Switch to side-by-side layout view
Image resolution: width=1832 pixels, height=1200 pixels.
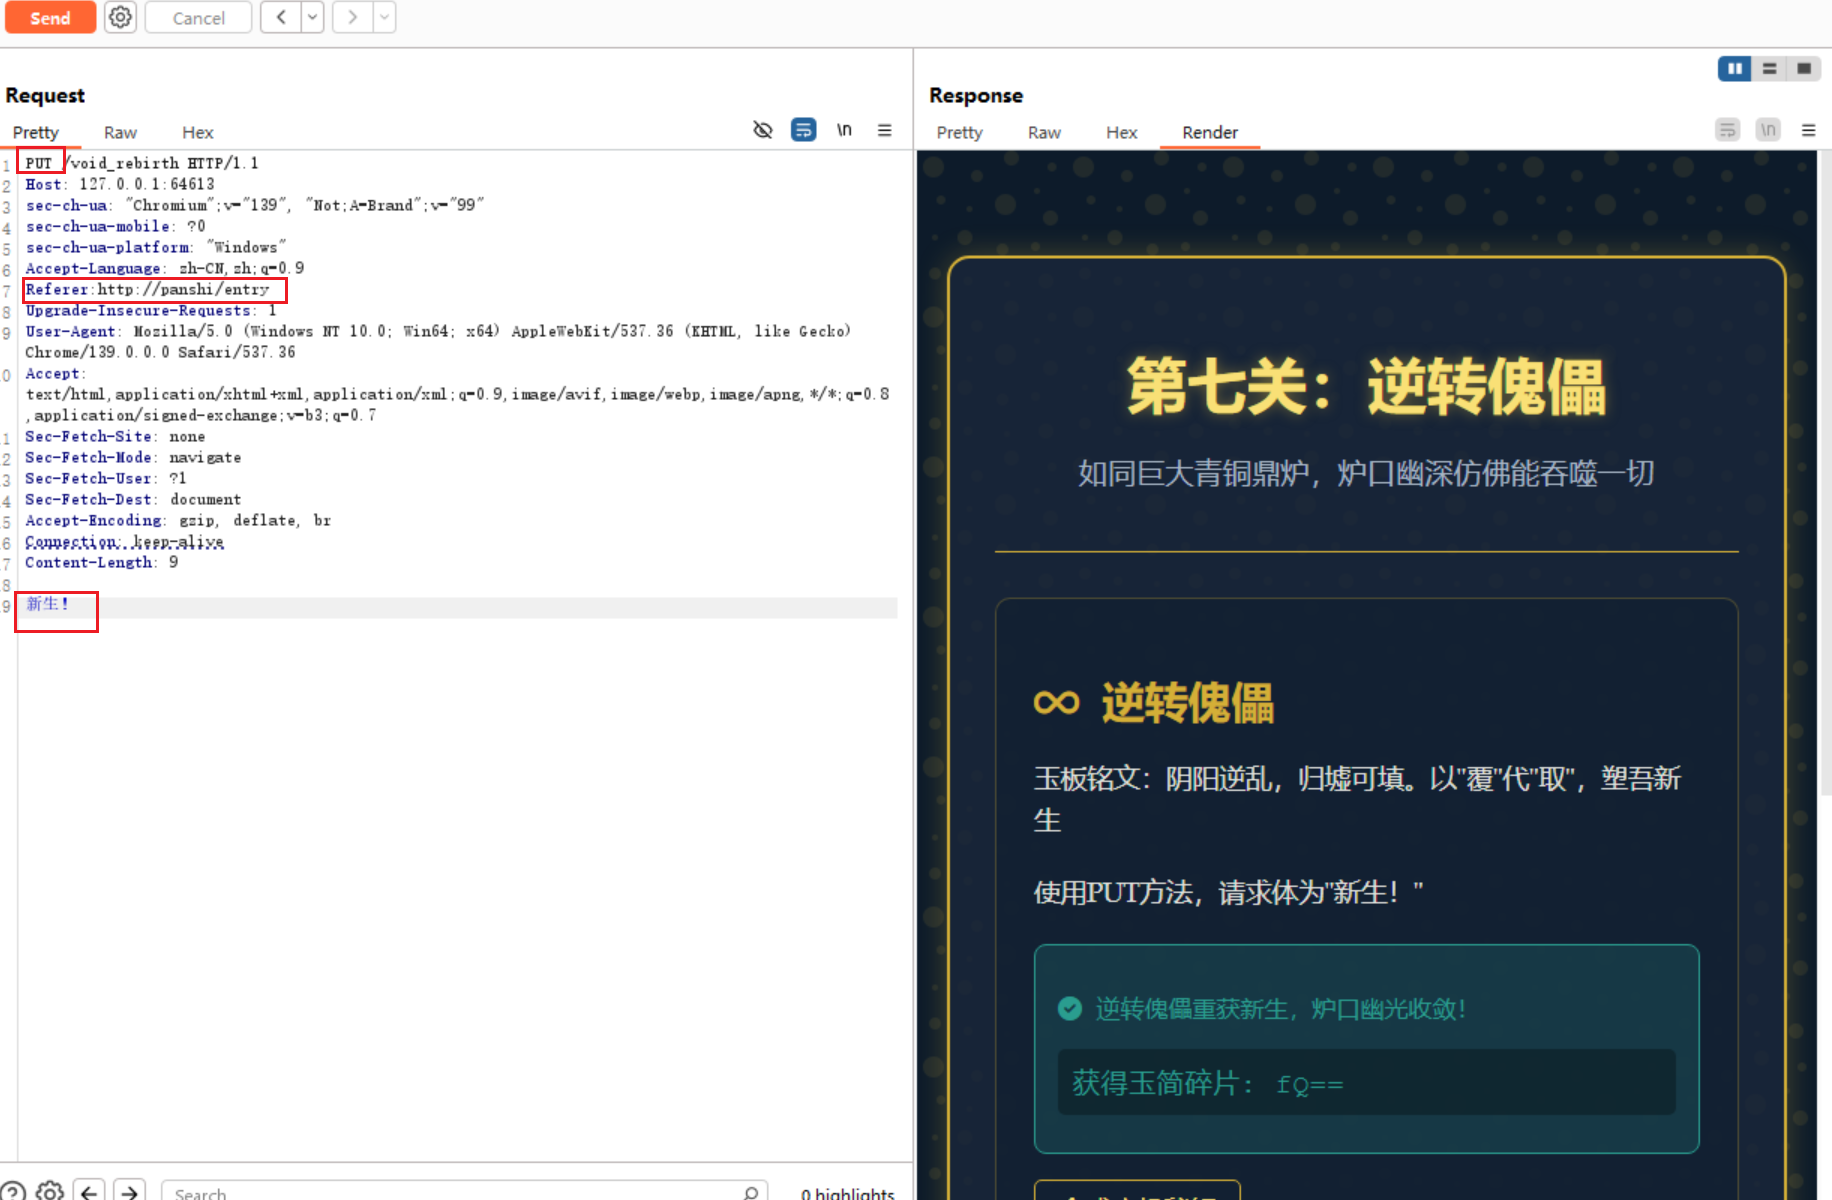tap(1734, 68)
